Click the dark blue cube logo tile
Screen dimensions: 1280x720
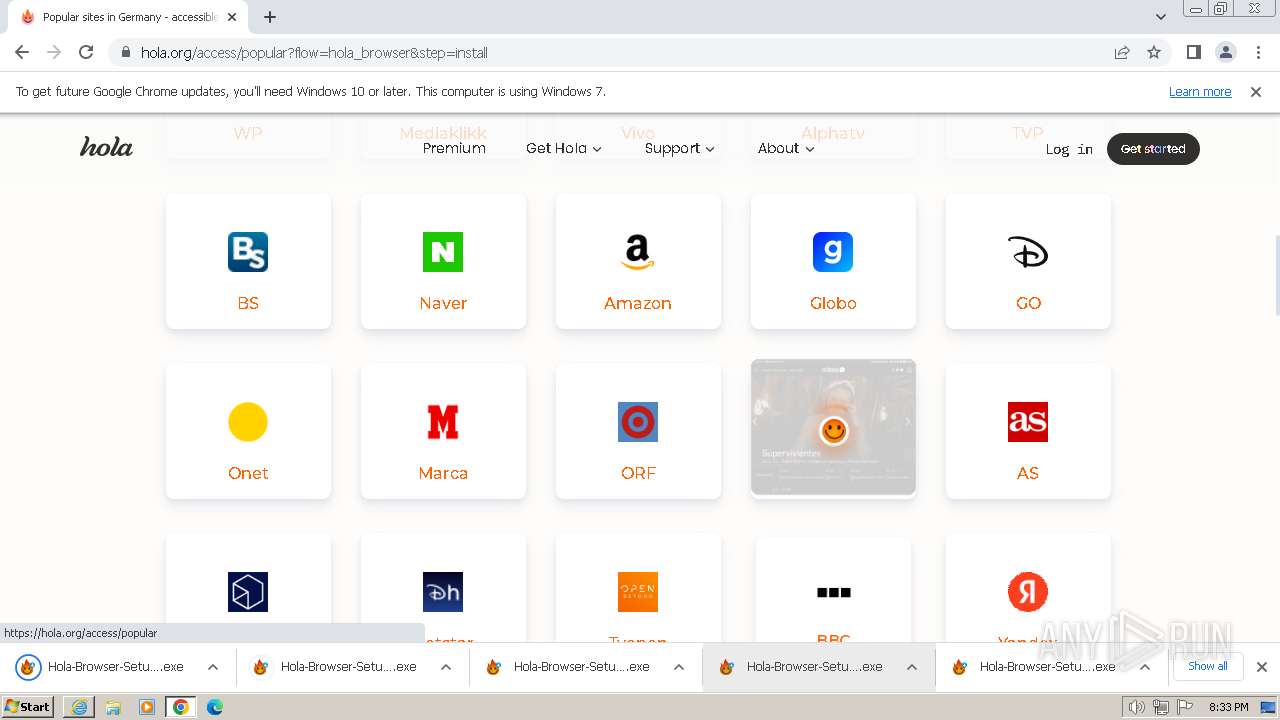pos(248,592)
